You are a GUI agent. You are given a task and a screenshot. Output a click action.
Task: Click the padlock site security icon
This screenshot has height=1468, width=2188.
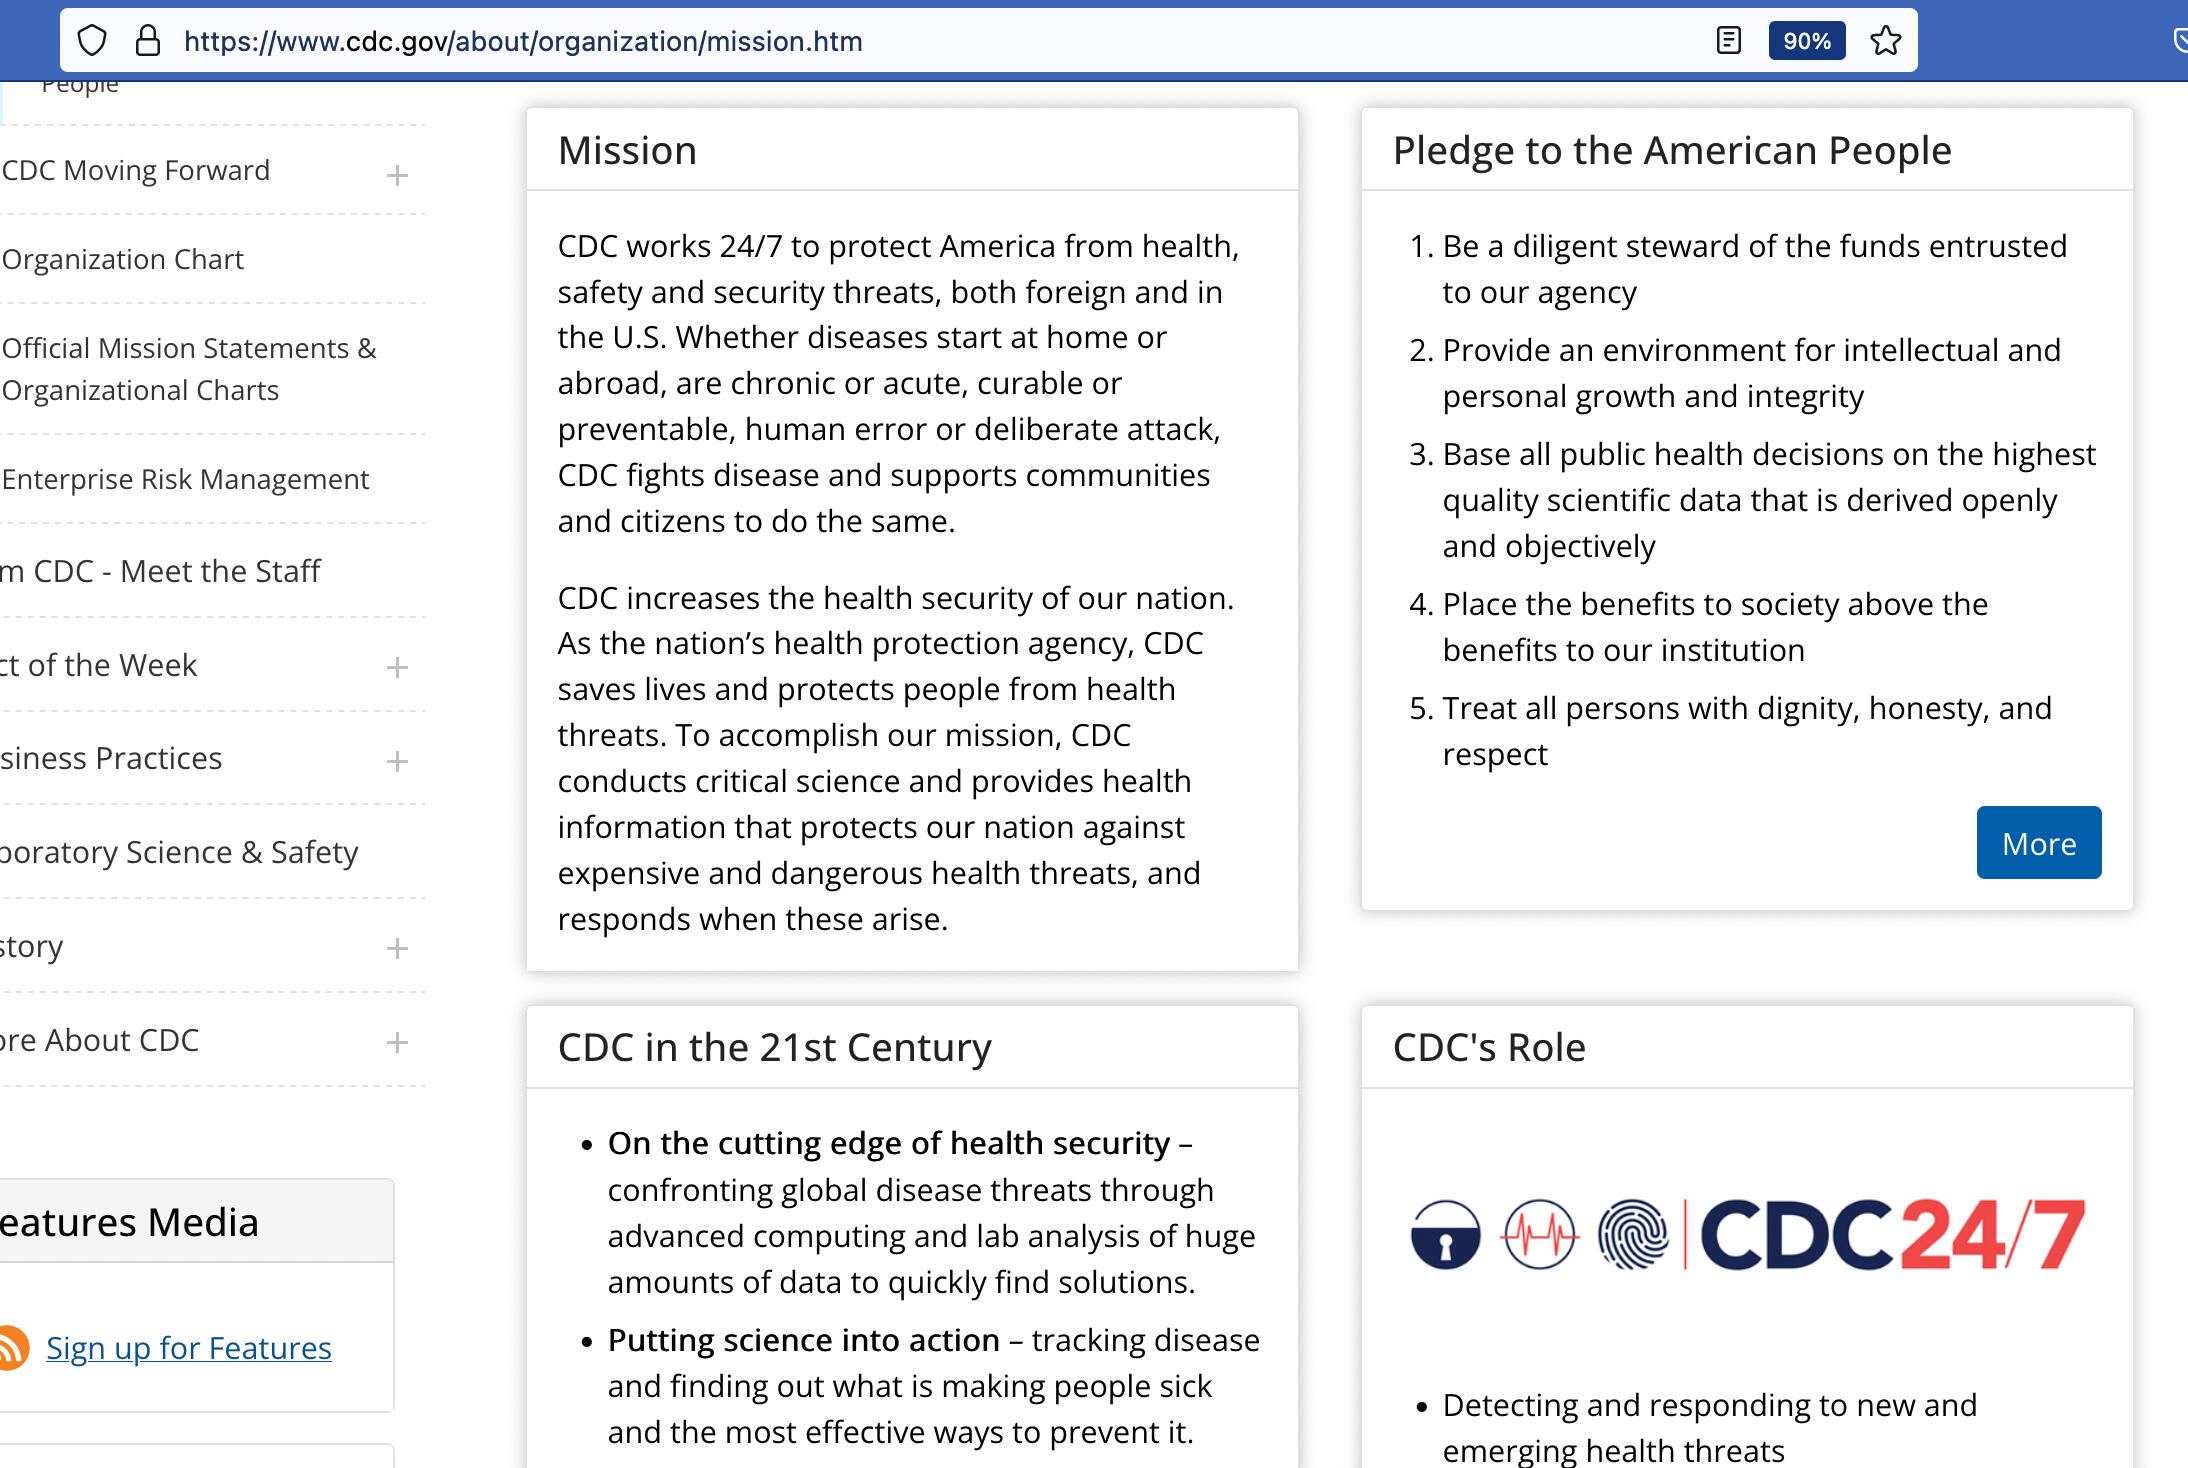pos(148,41)
